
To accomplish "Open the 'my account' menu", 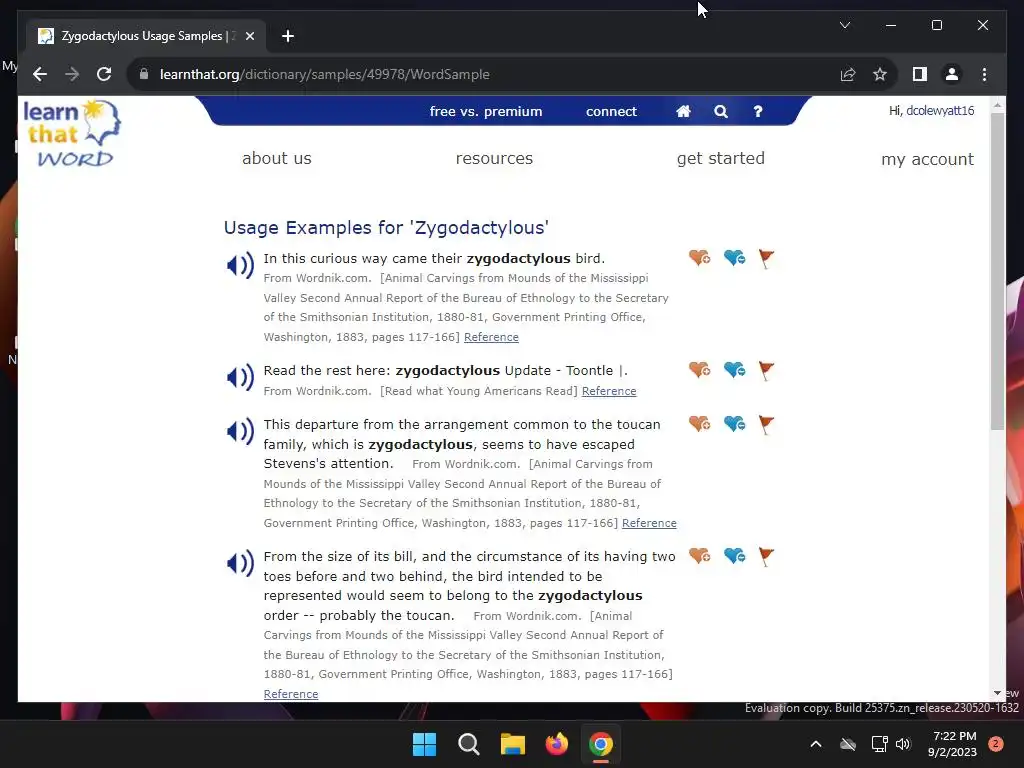I will tap(927, 159).
